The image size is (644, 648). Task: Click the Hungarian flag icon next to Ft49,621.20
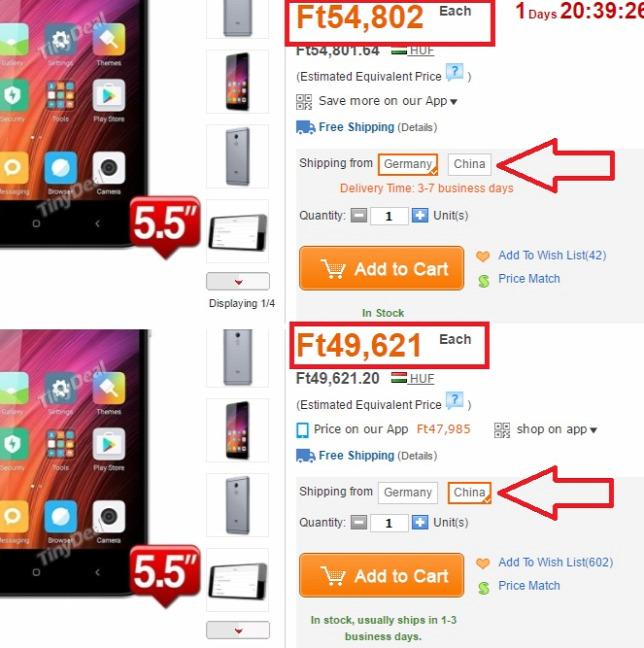(399, 378)
